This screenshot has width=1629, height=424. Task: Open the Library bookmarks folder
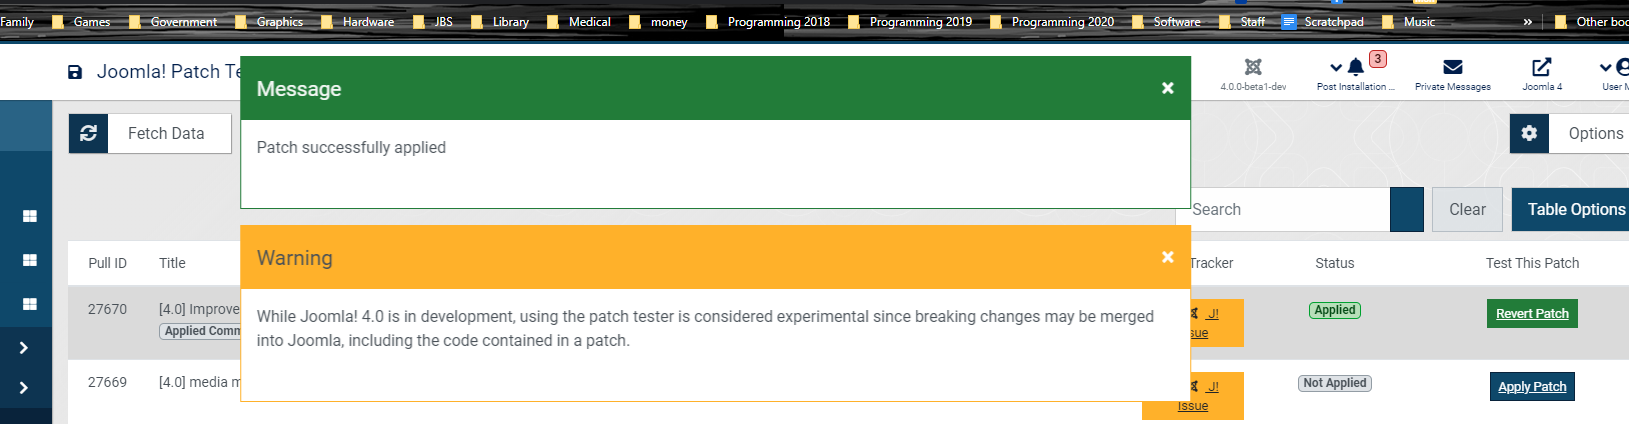499,21
